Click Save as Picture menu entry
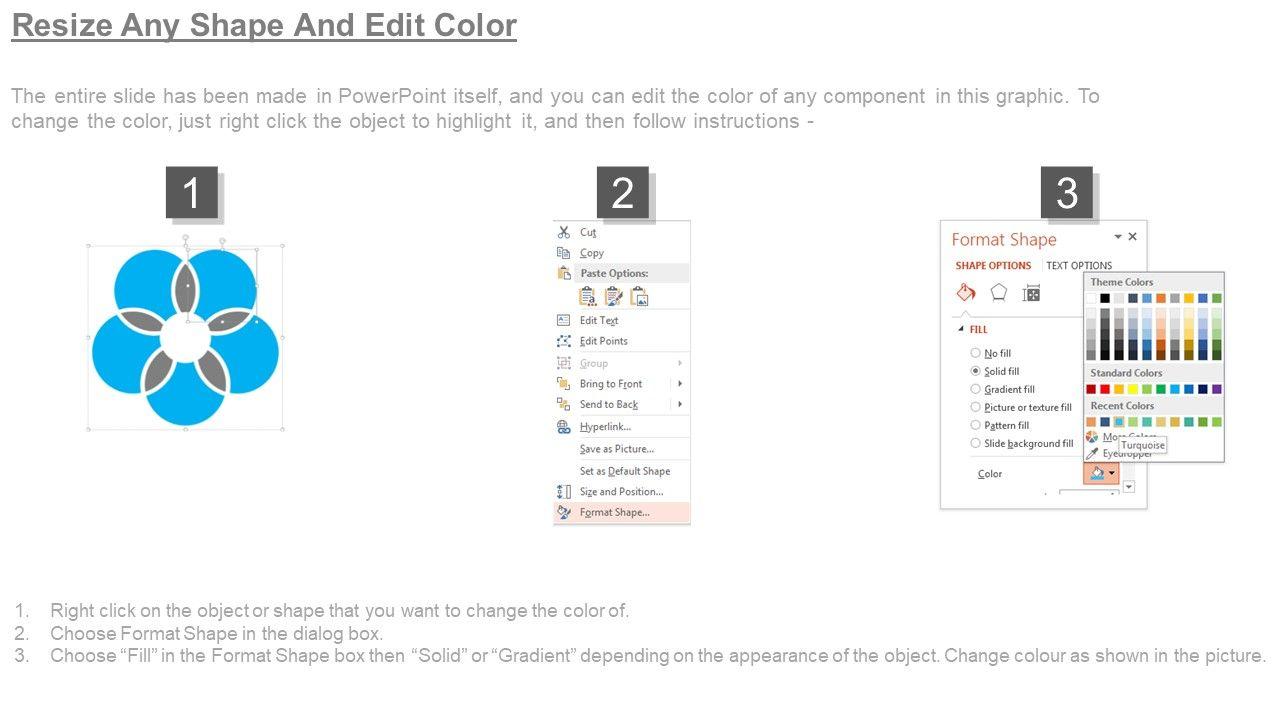The height and width of the screenshot is (720, 1280). coord(616,449)
